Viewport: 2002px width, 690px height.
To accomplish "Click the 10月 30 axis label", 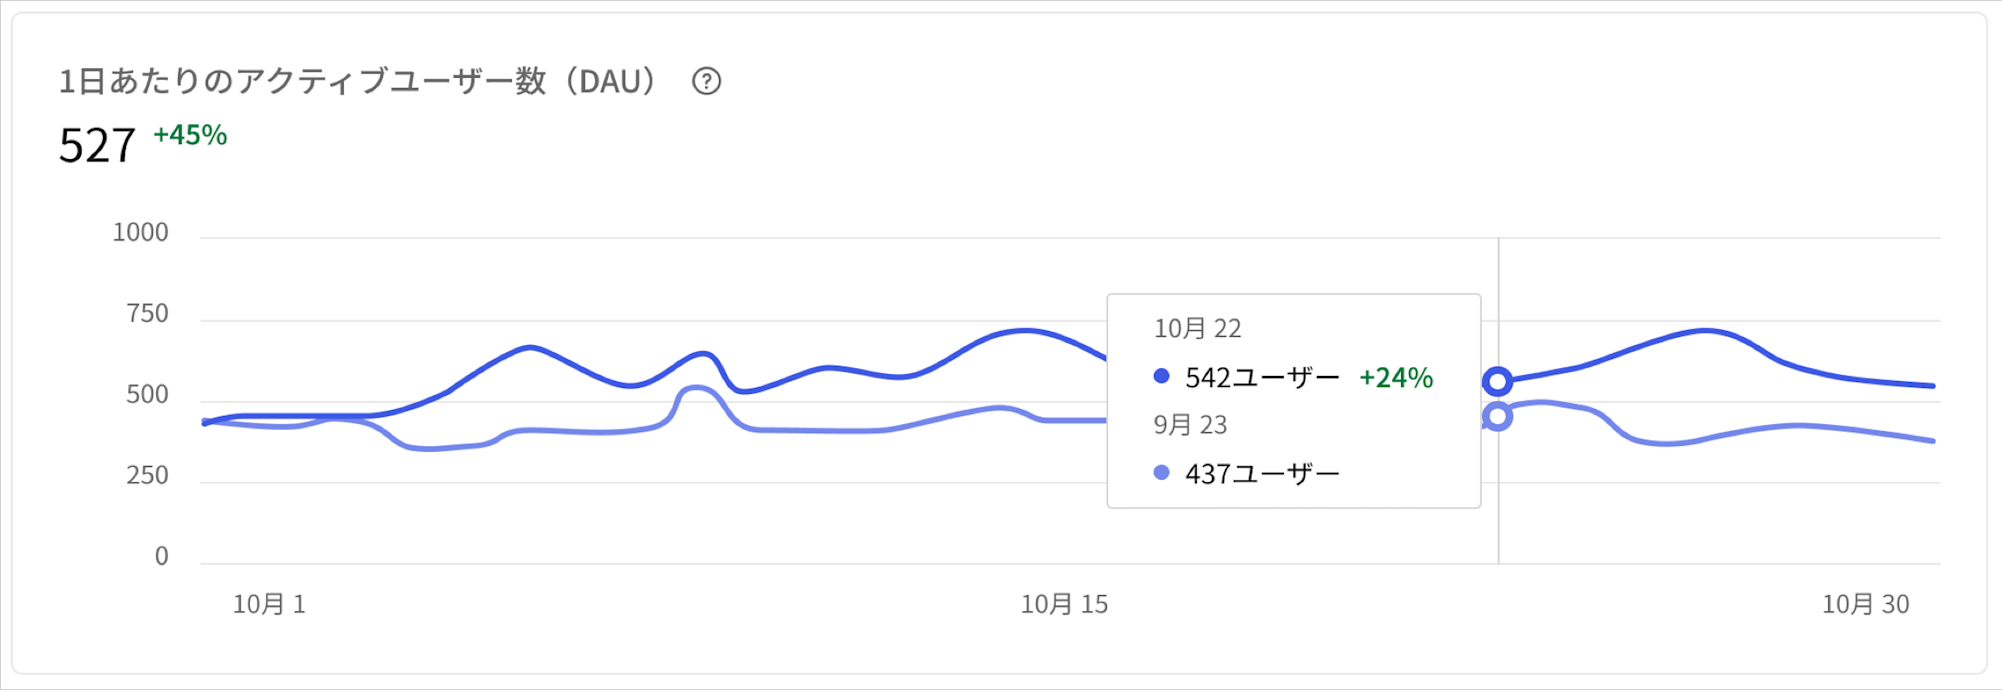I will click(1865, 604).
